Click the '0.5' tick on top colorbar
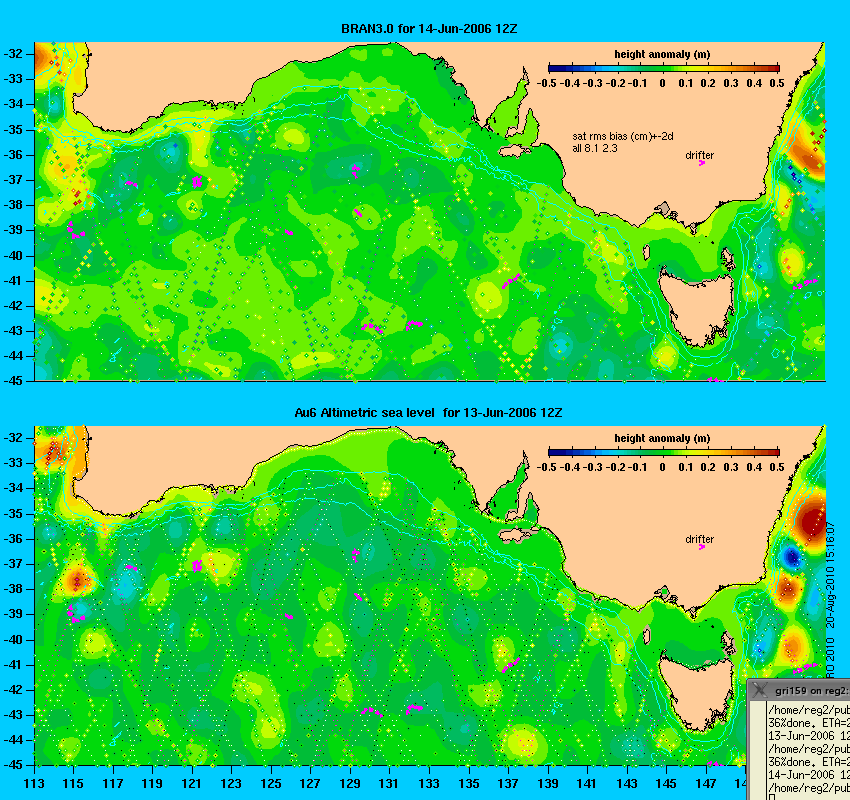850x800 pixels. tap(777, 83)
